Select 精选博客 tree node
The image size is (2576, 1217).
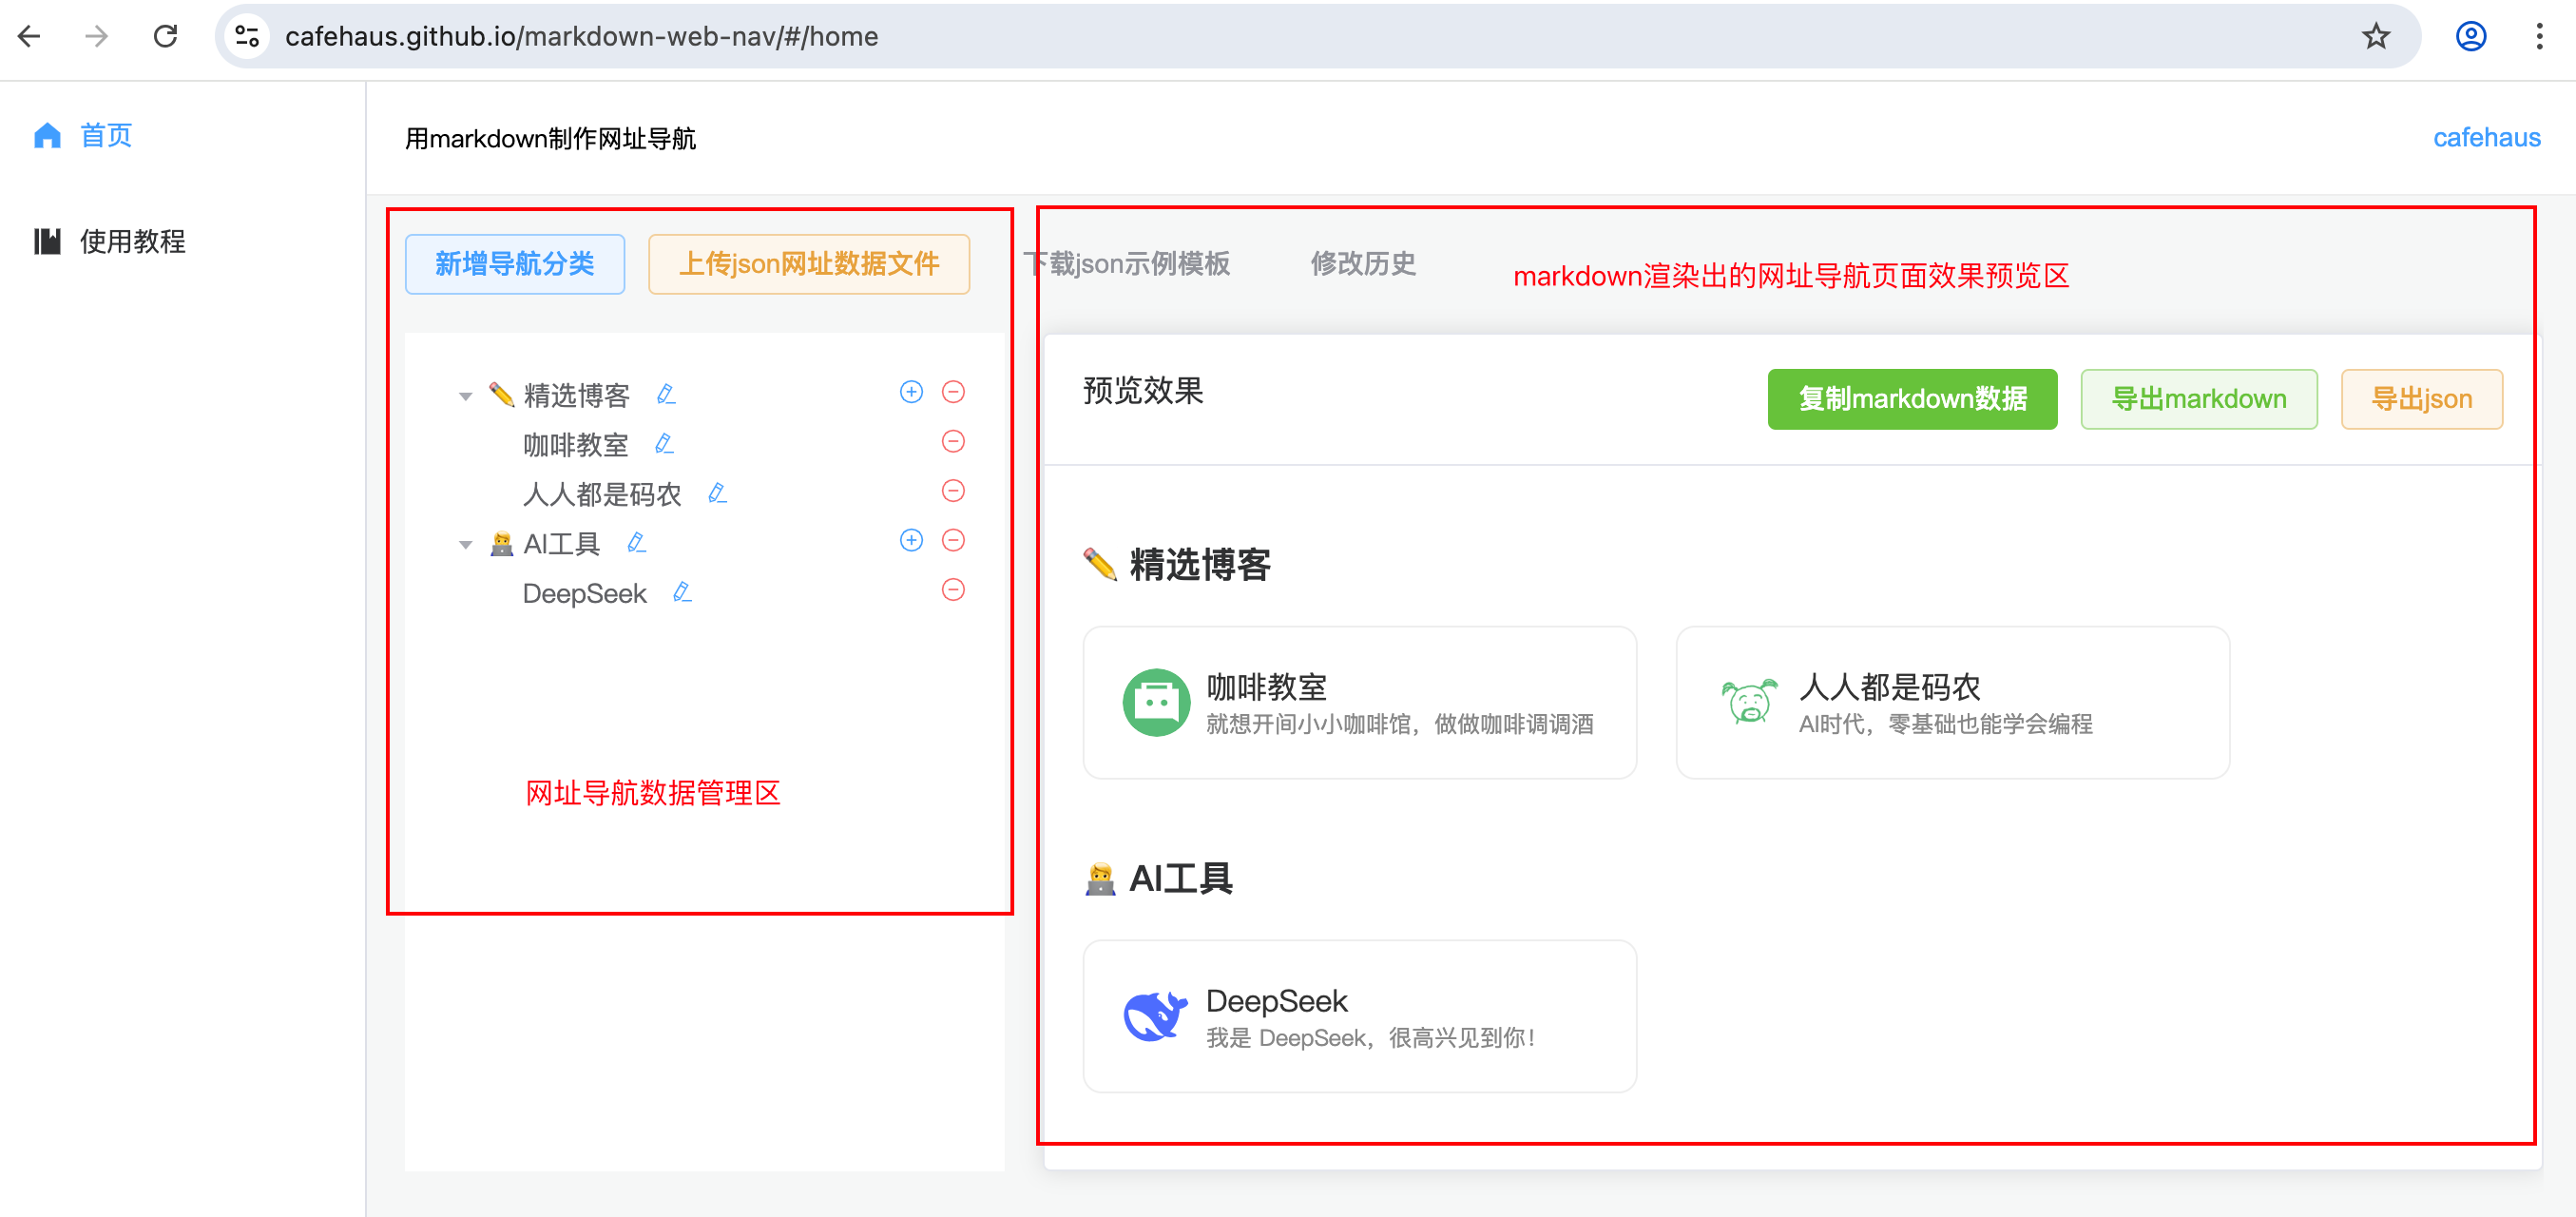pos(576,395)
